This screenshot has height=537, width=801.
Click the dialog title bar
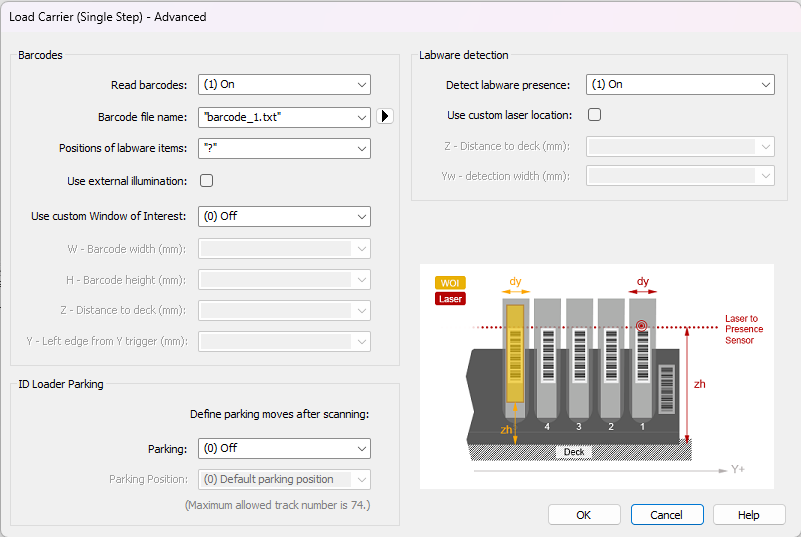pyautogui.click(x=400, y=17)
